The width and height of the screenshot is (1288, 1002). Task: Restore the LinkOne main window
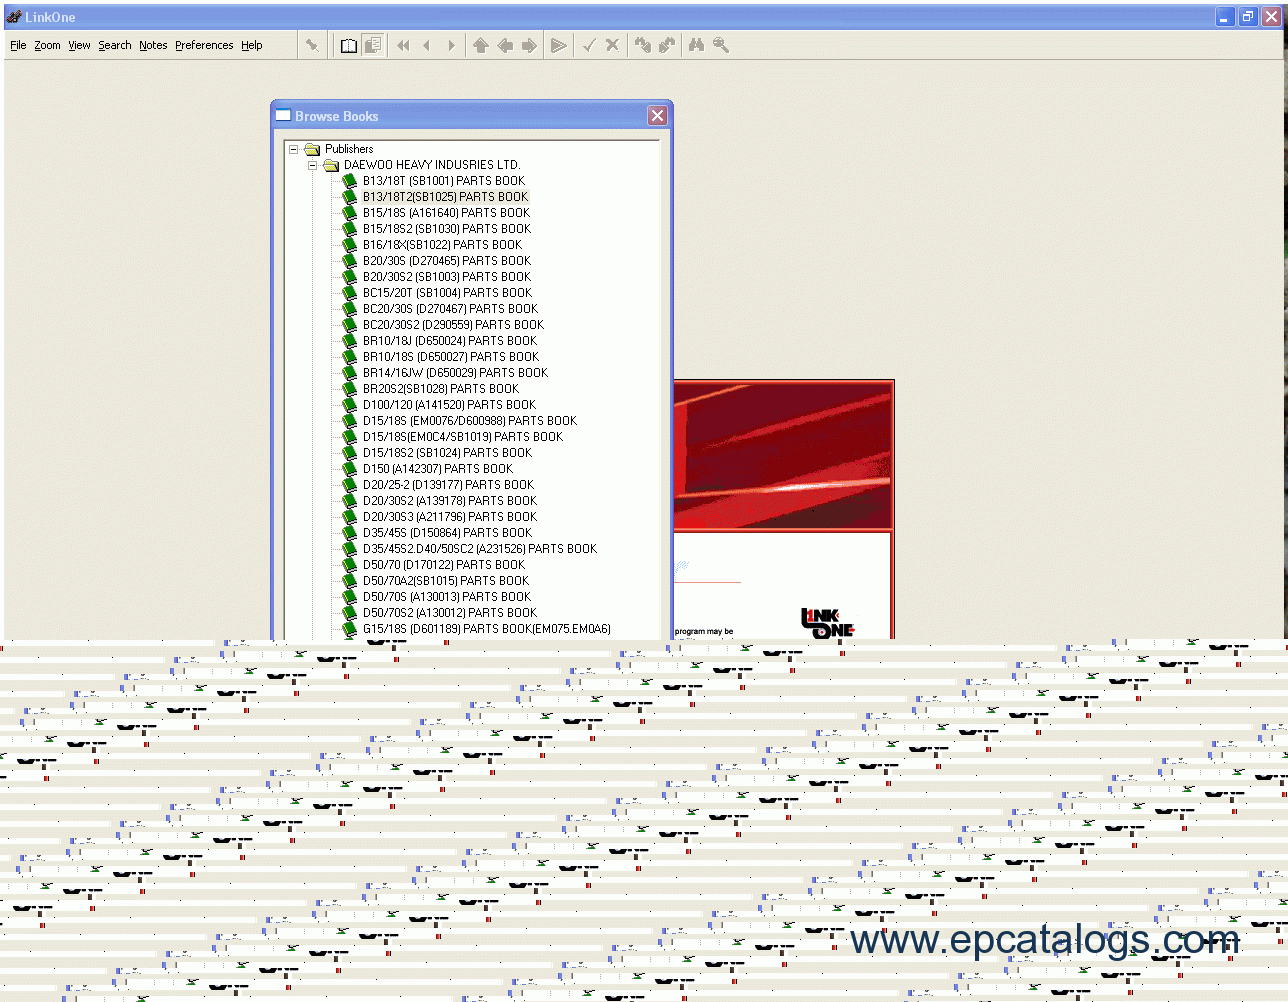[1247, 17]
